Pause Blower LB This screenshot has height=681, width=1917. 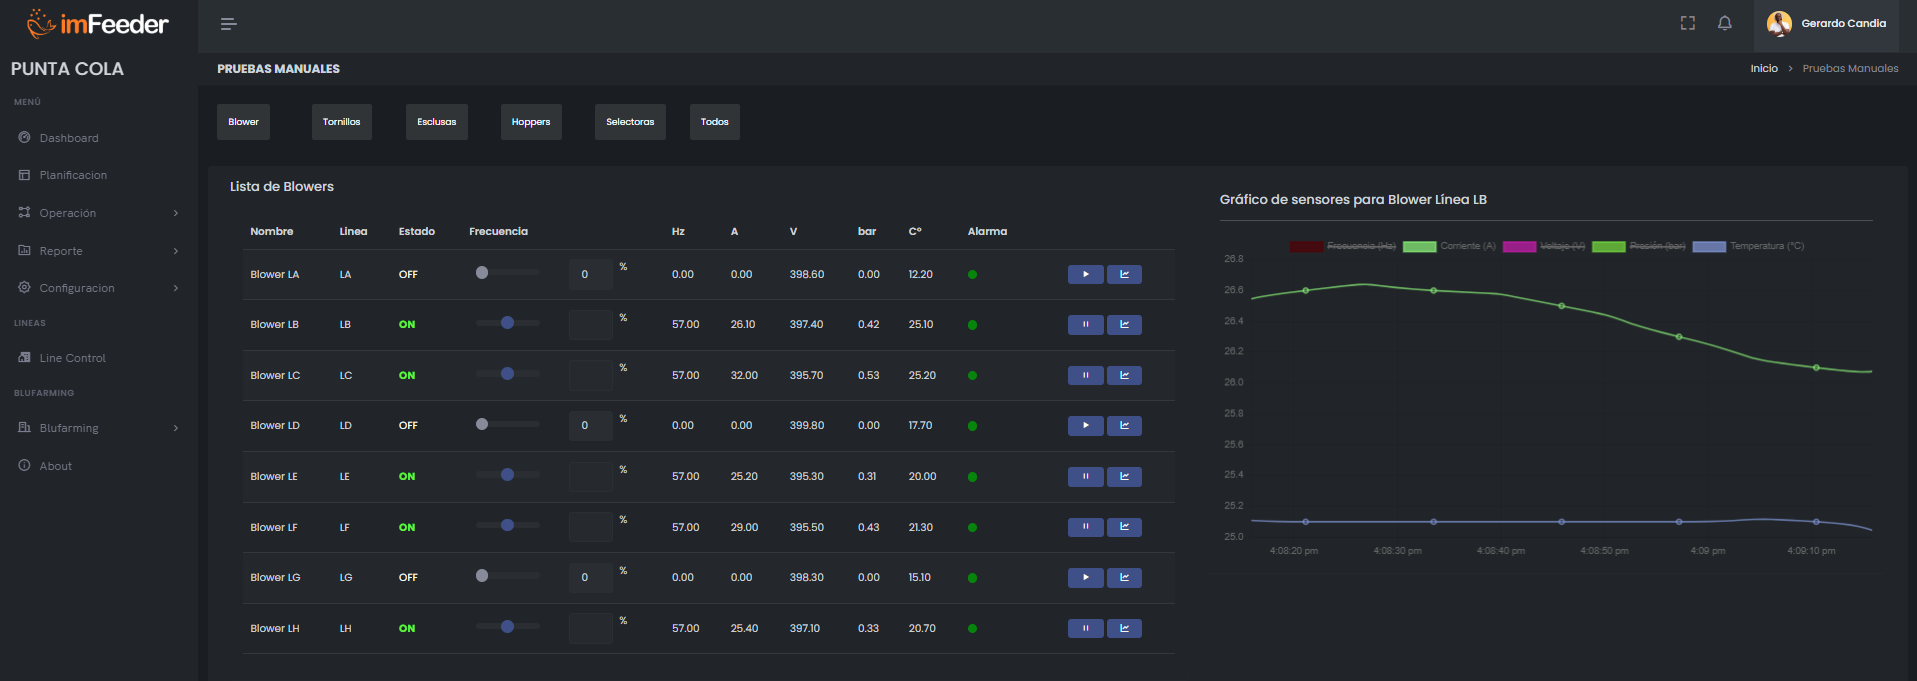(1086, 325)
